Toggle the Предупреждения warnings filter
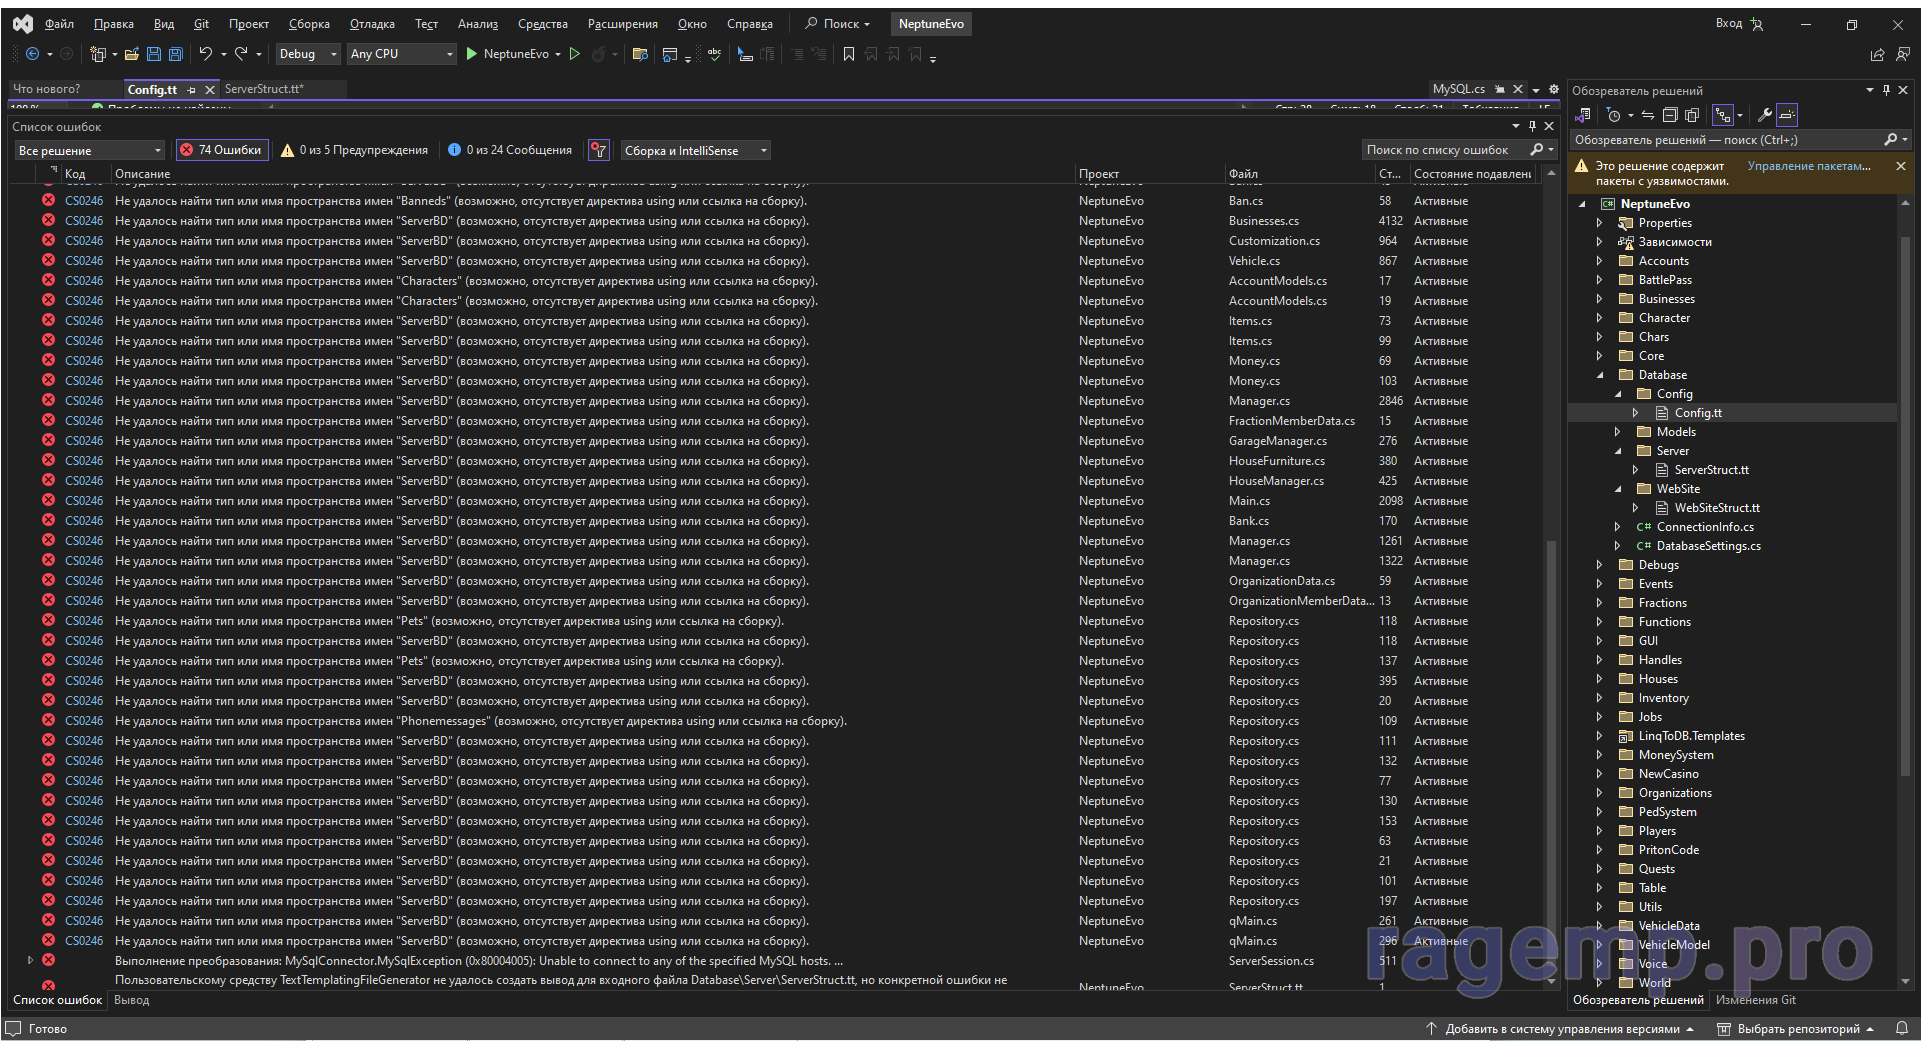1922x1041 pixels. (355, 150)
